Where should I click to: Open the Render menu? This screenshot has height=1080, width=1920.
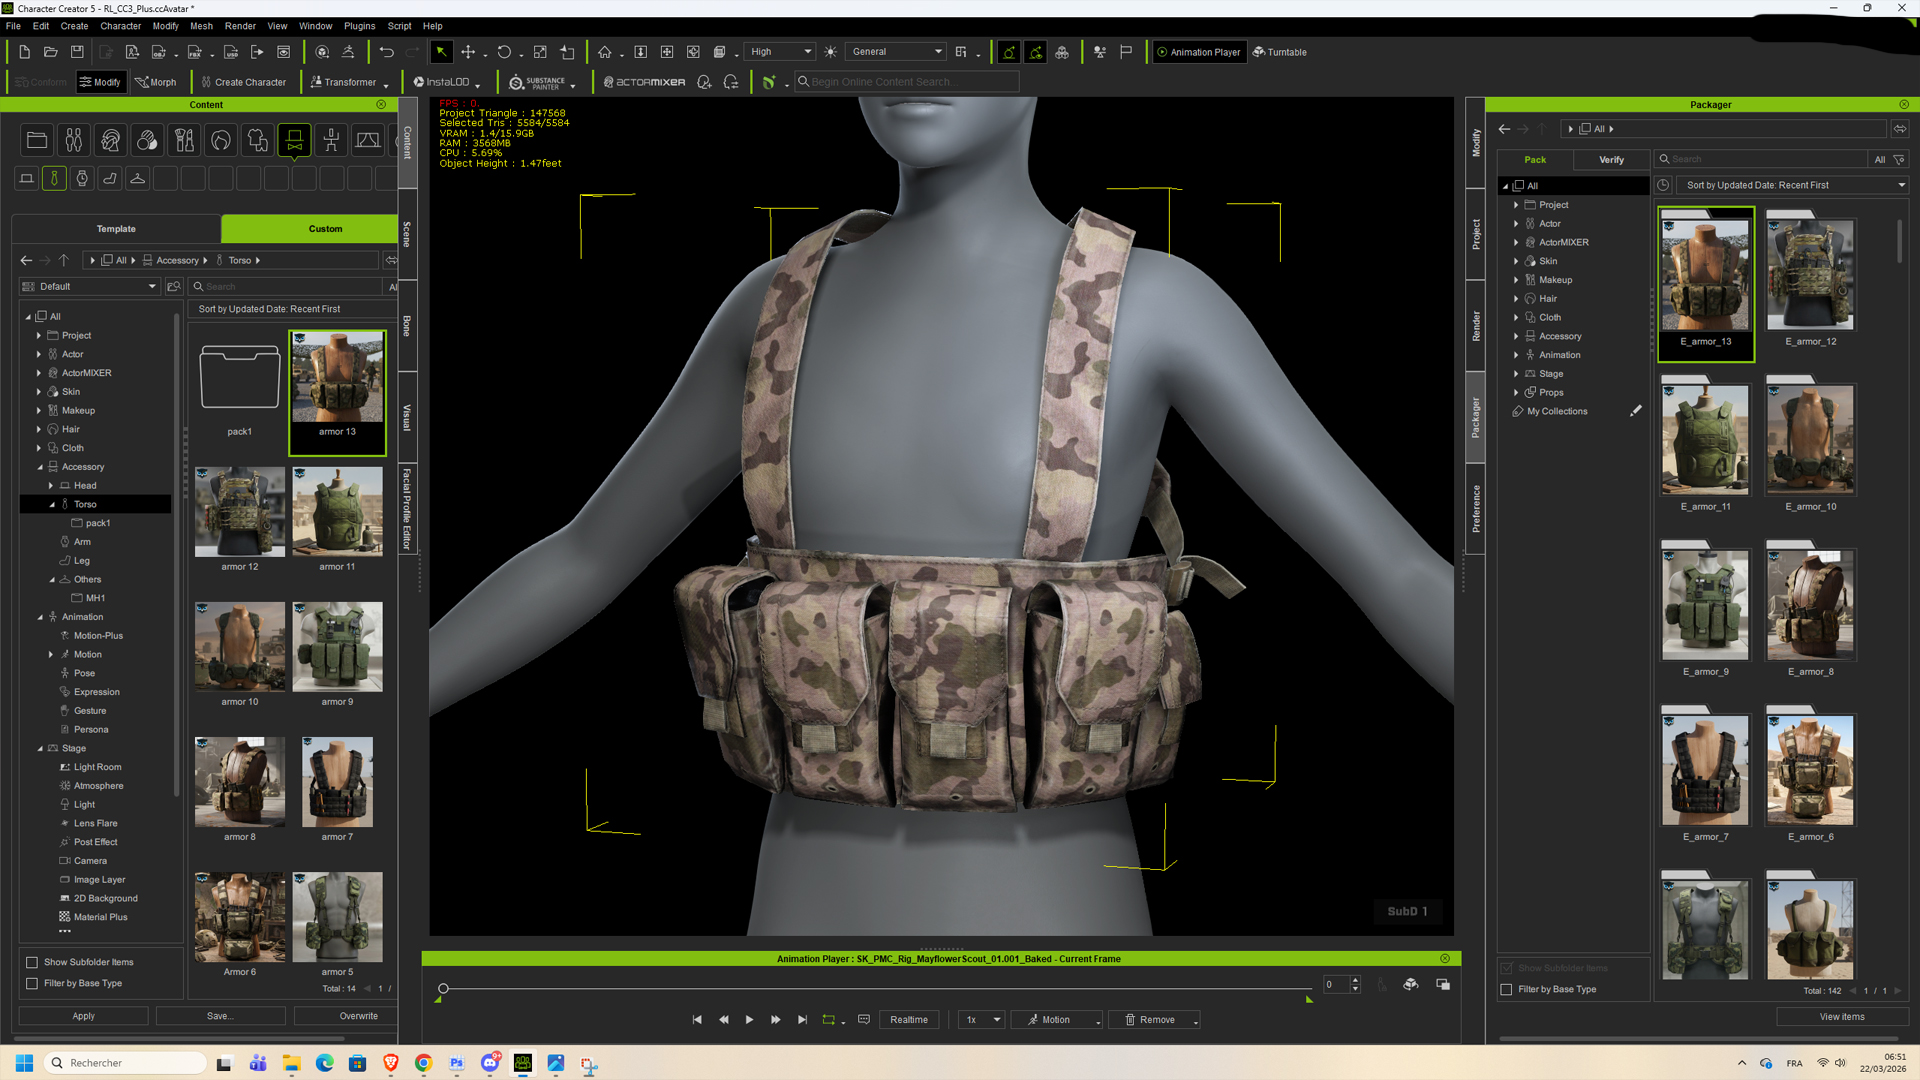click(240, 26)
